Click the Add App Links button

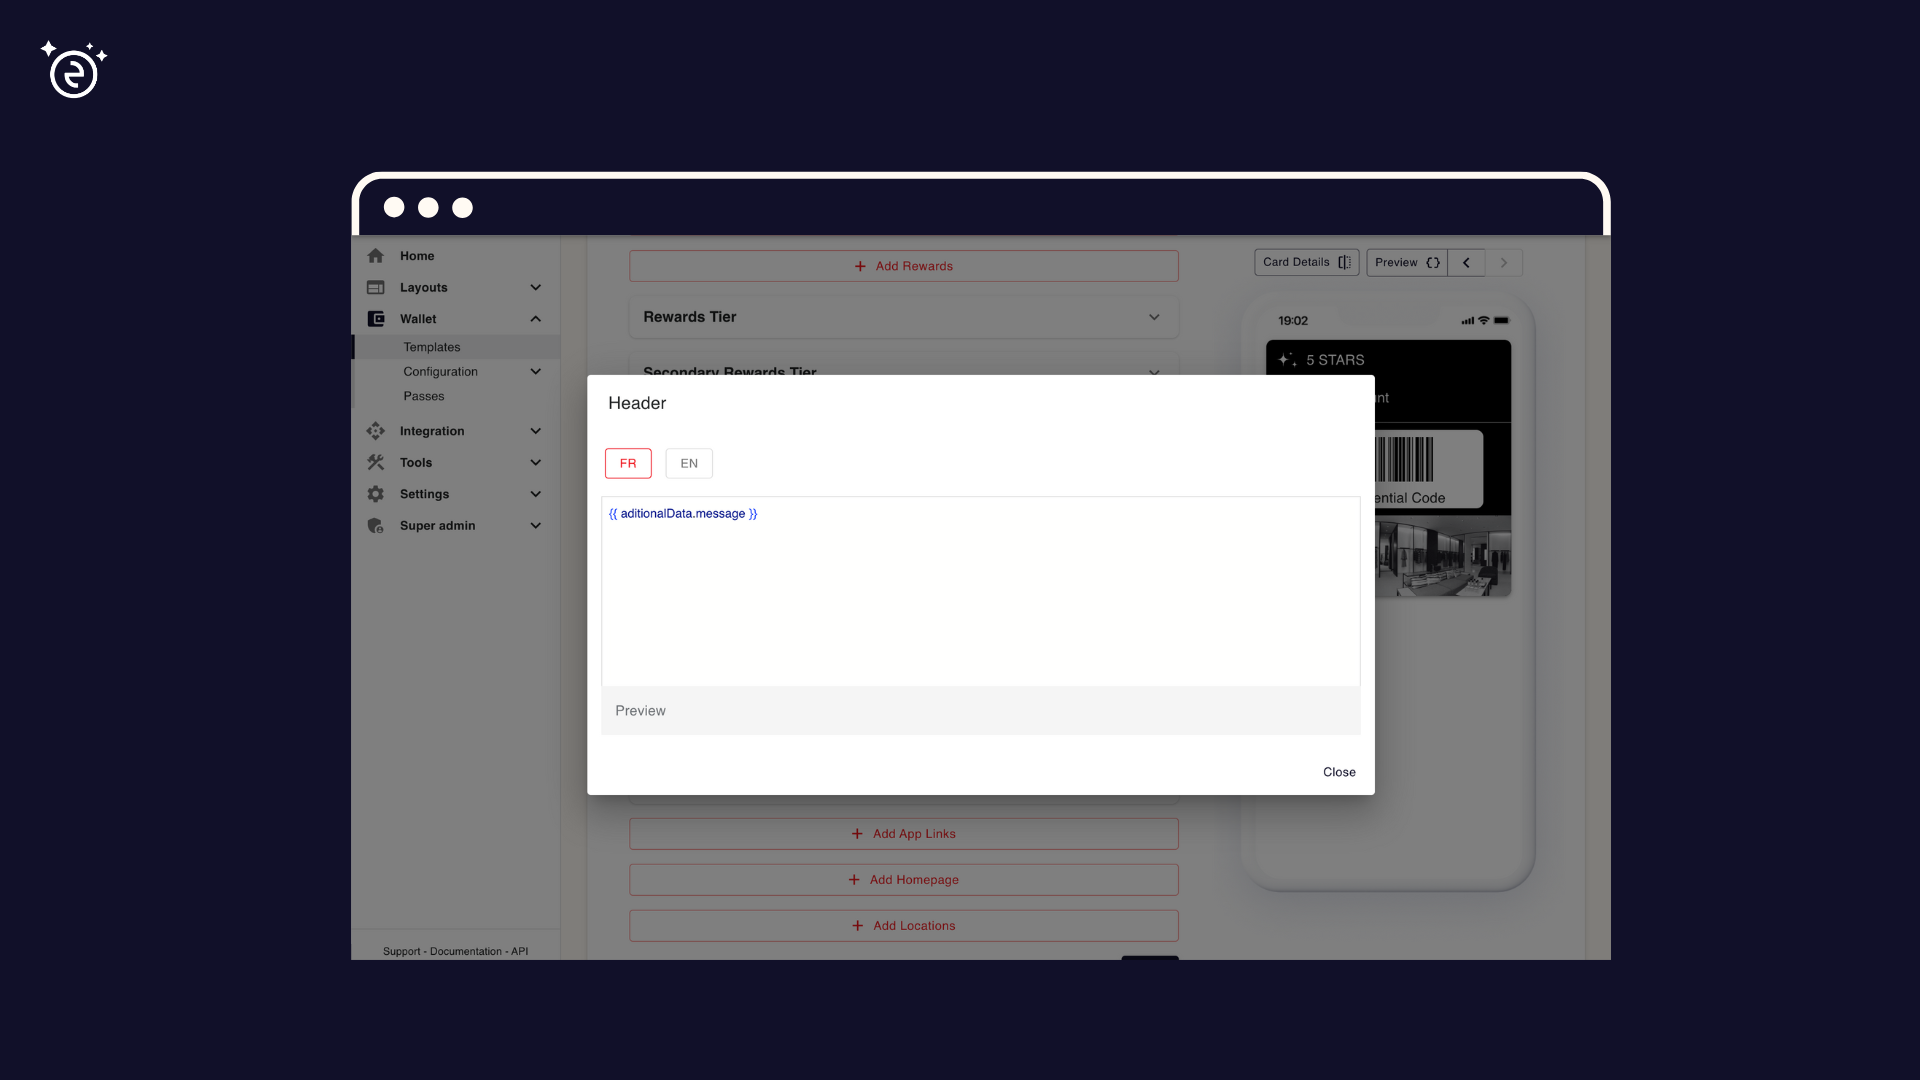(903, 833)
